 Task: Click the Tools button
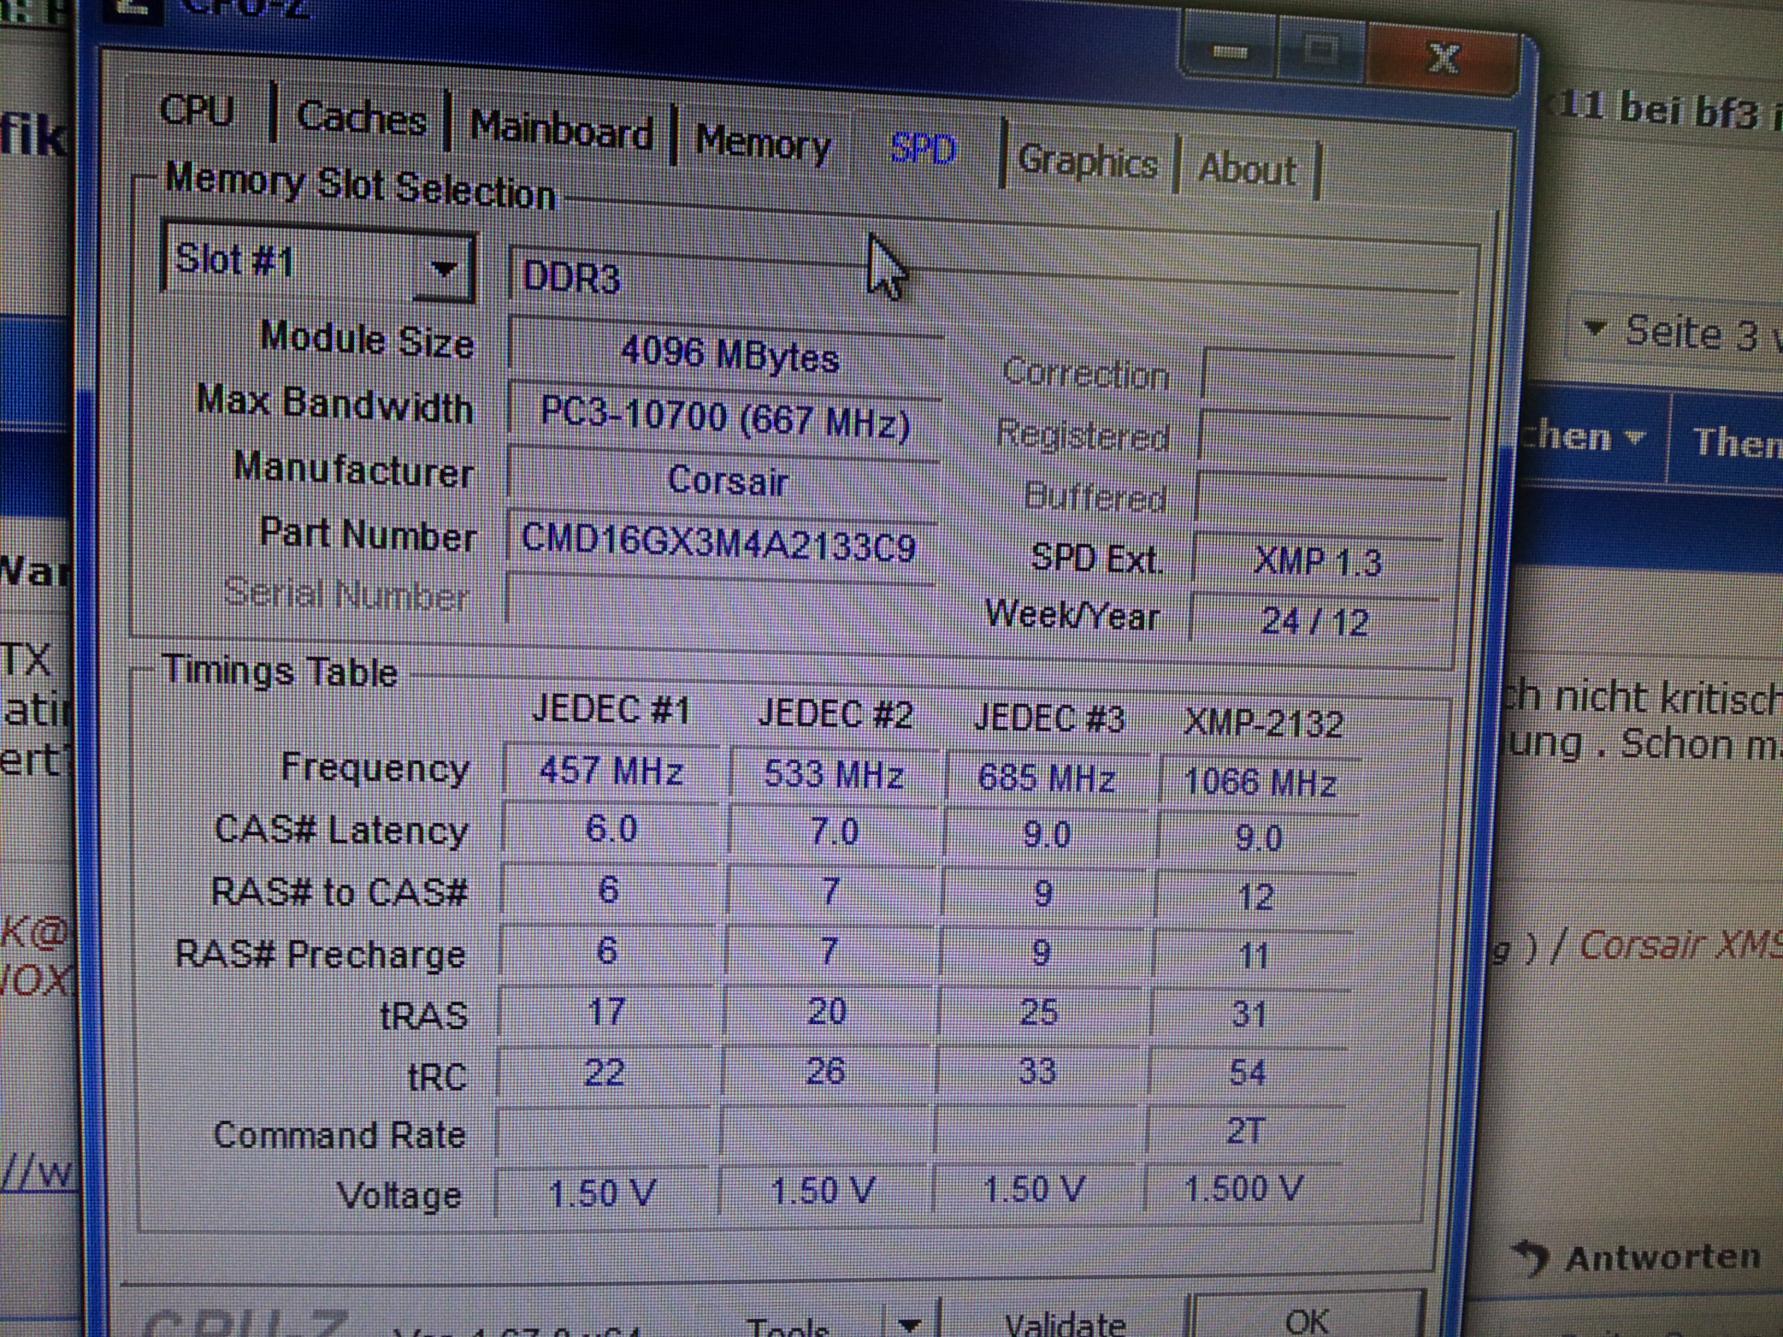789,1326
